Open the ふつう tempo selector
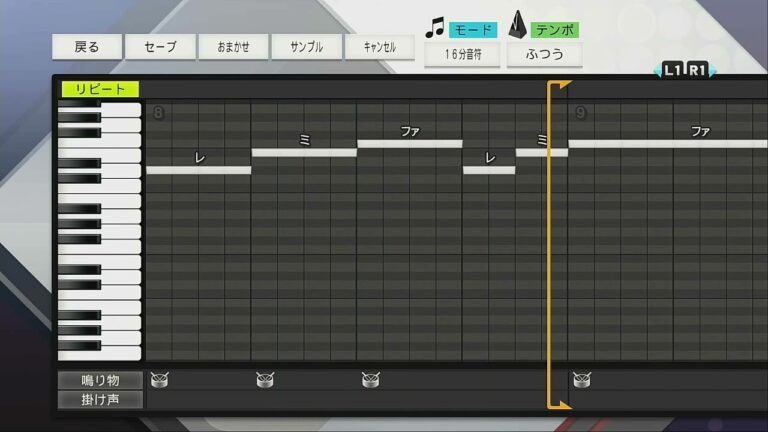The width and height of the screenshot is (768, 432). (x=544, y=54)
